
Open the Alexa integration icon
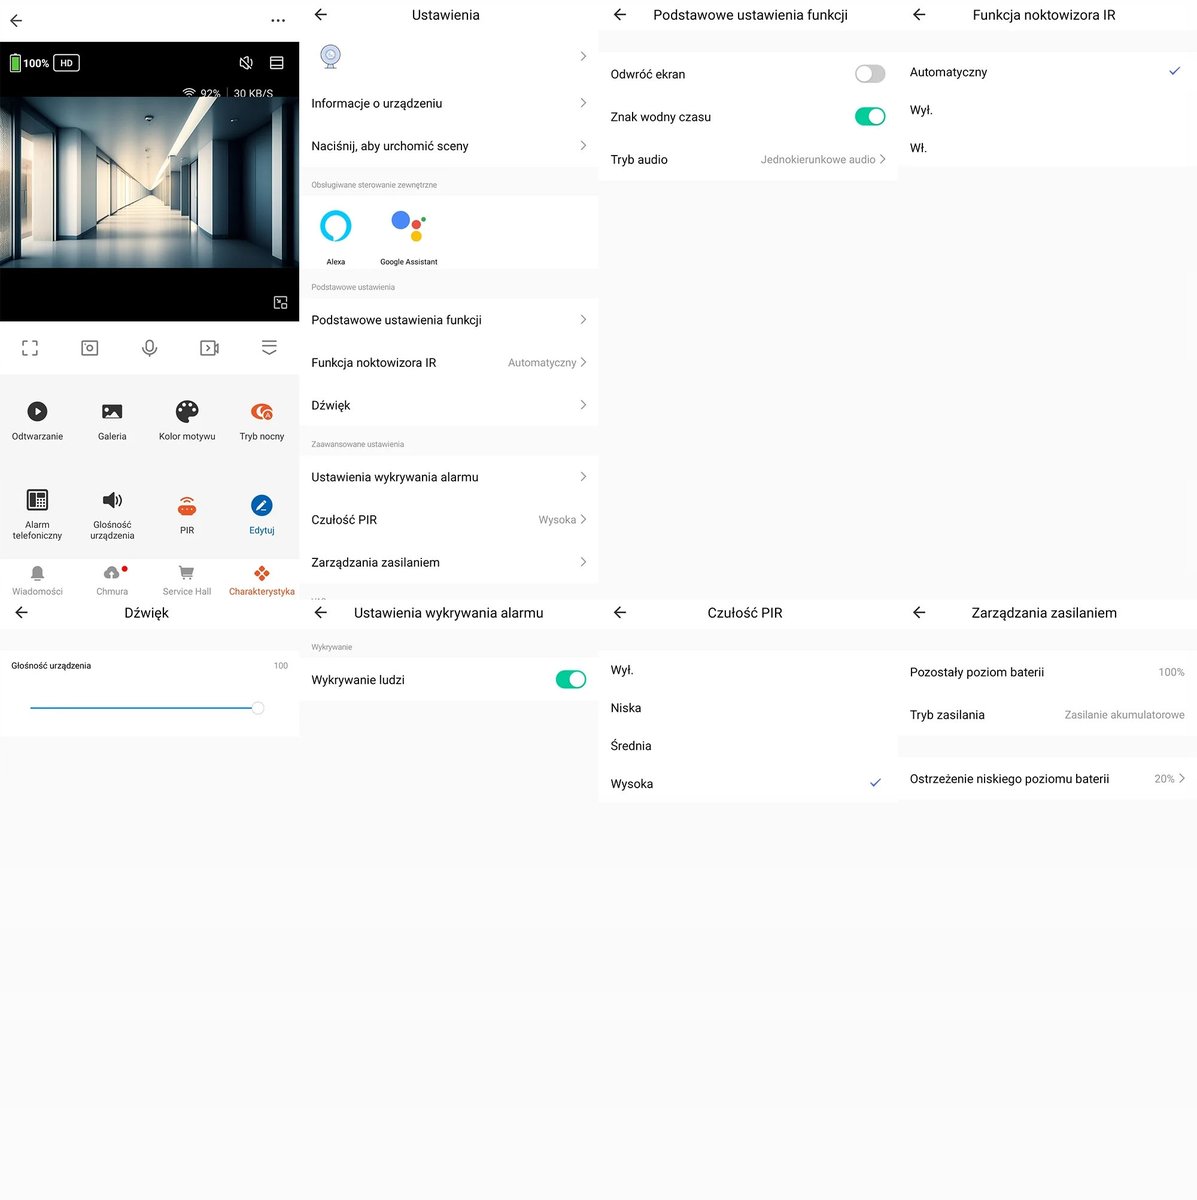coord(336,227)
